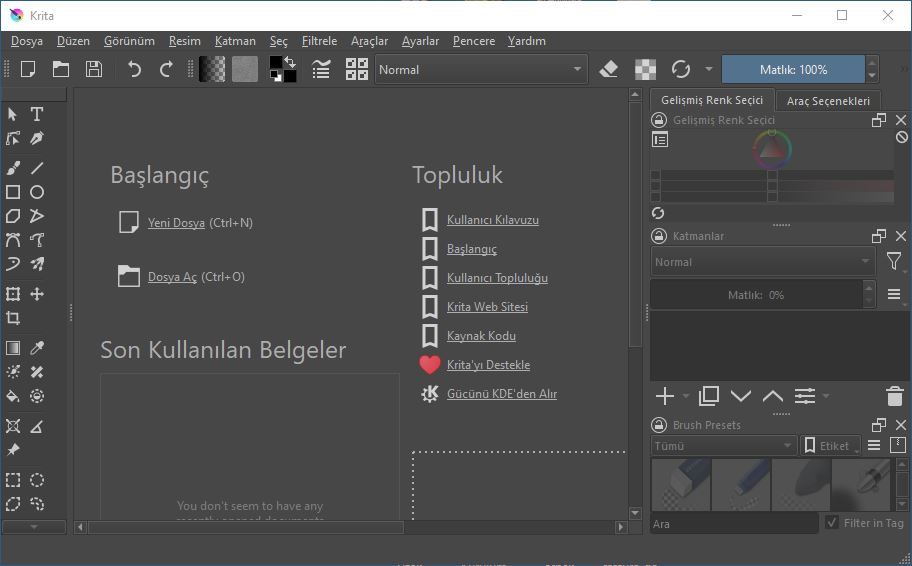Select the Bezier Curve tool

click(12, 240)
